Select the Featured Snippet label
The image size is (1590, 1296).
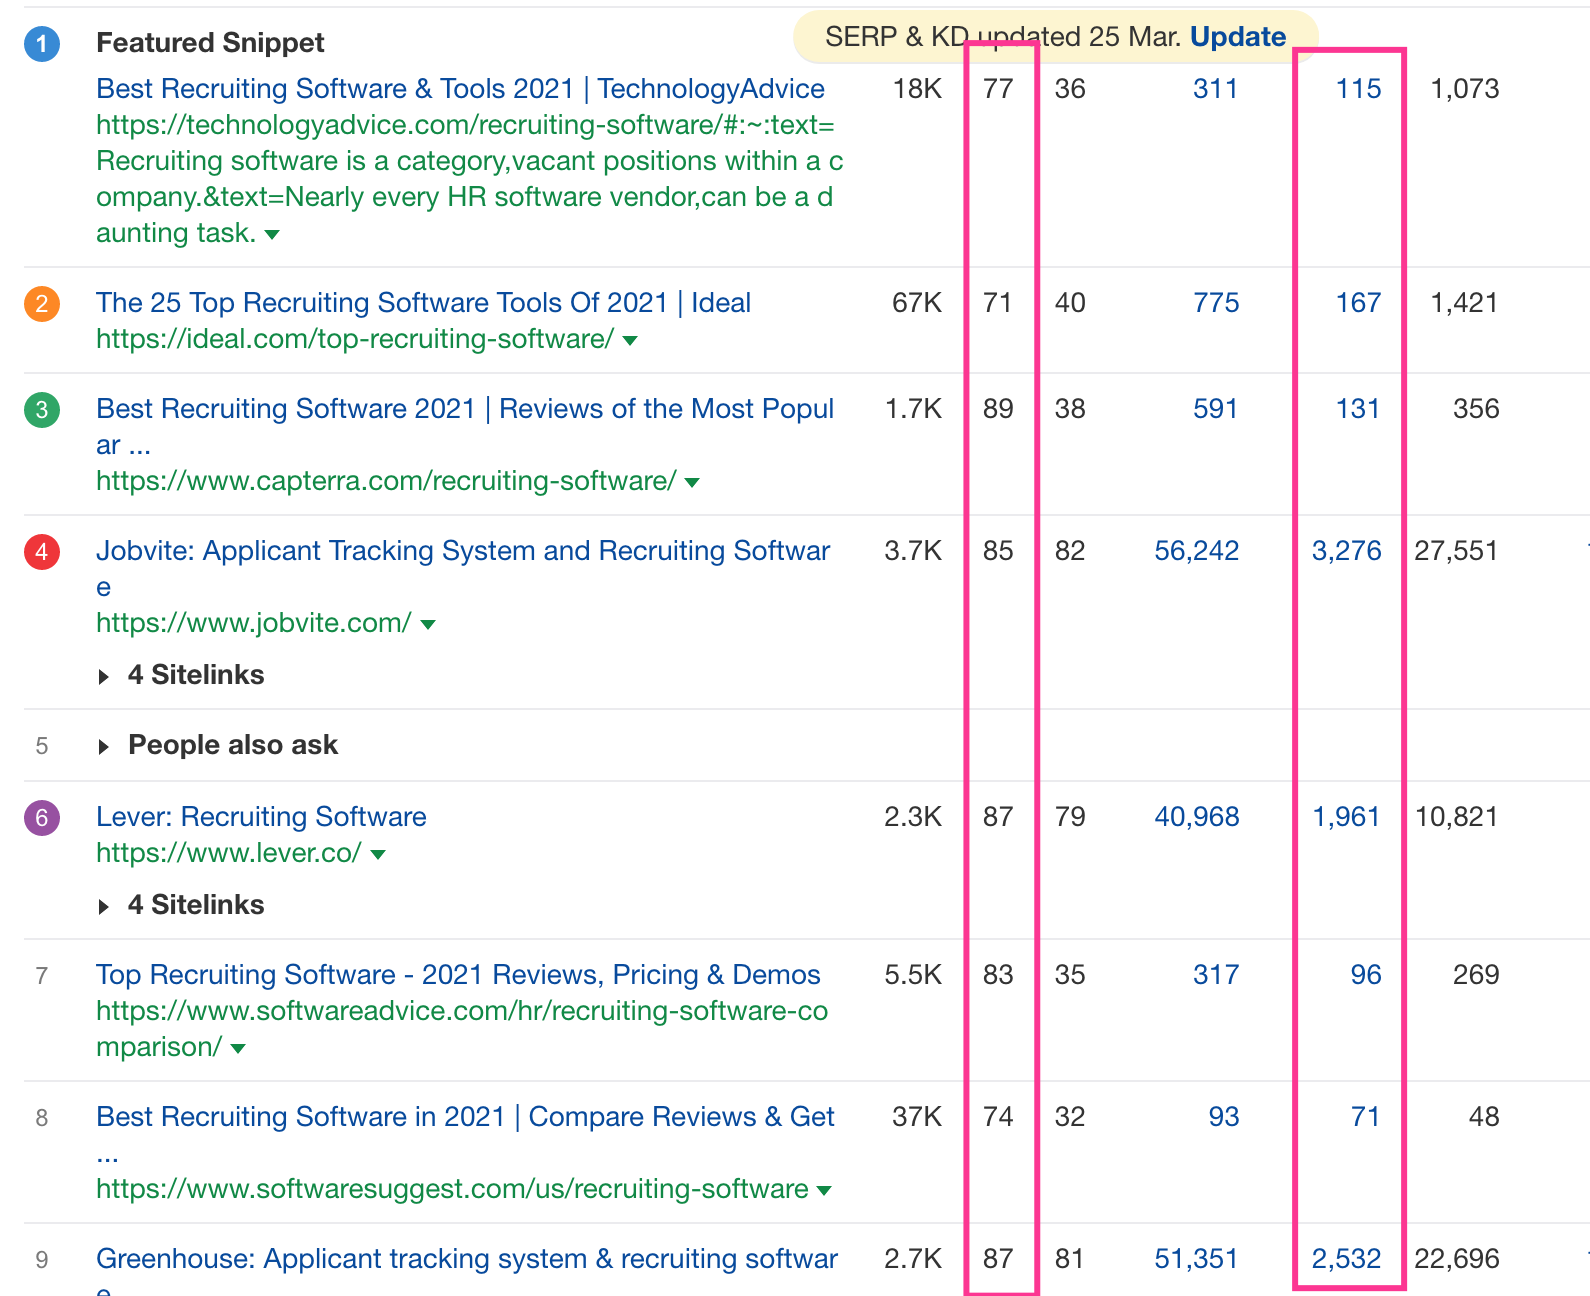pyautogui.click(x=210, y=43)
